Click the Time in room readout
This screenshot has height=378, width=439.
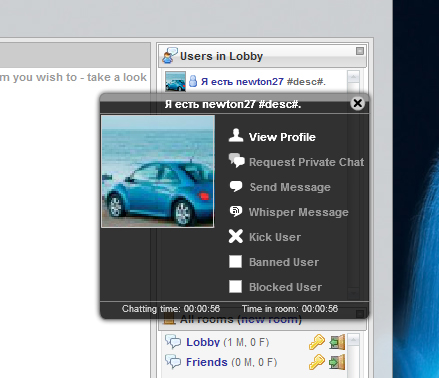tap(290, 309)
